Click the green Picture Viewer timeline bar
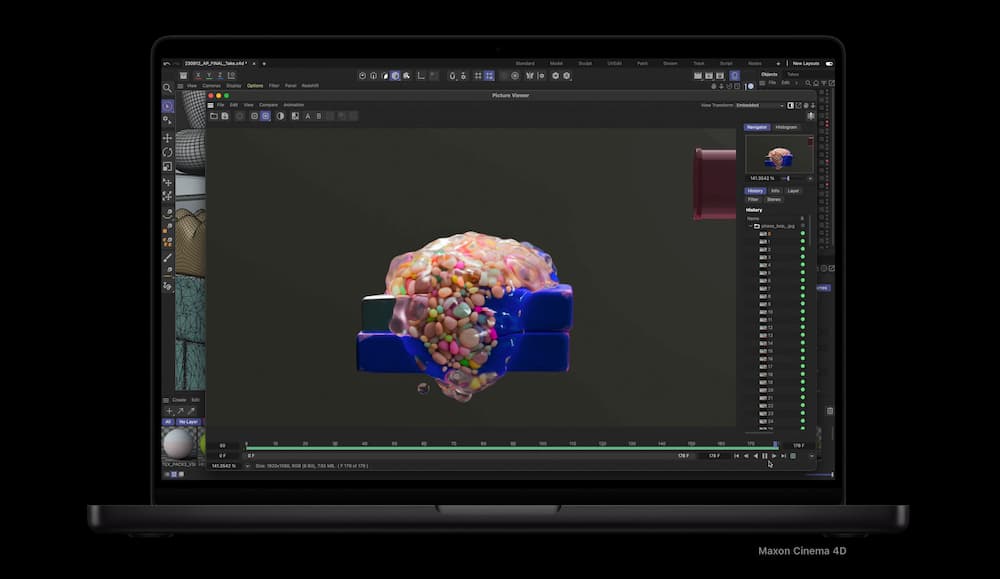The height and width of the screenshot is (579, 1000). (510, 448)
